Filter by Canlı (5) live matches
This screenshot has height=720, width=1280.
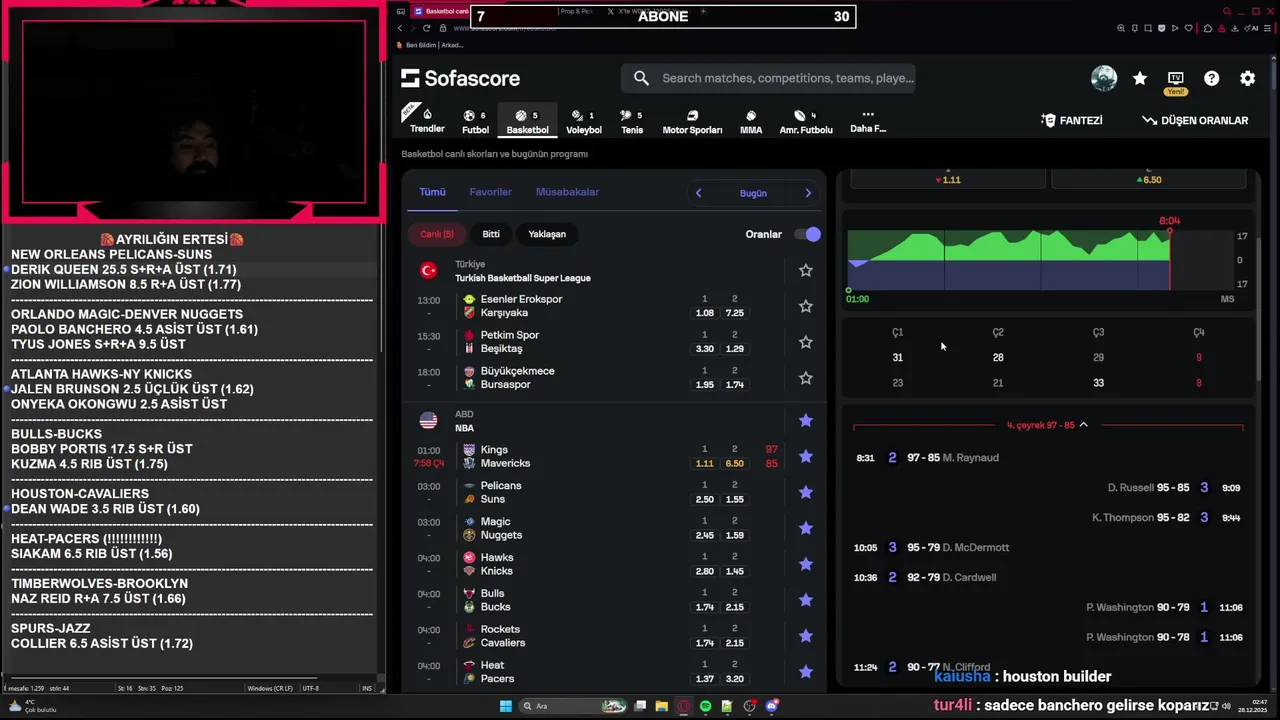coord(436,234)
